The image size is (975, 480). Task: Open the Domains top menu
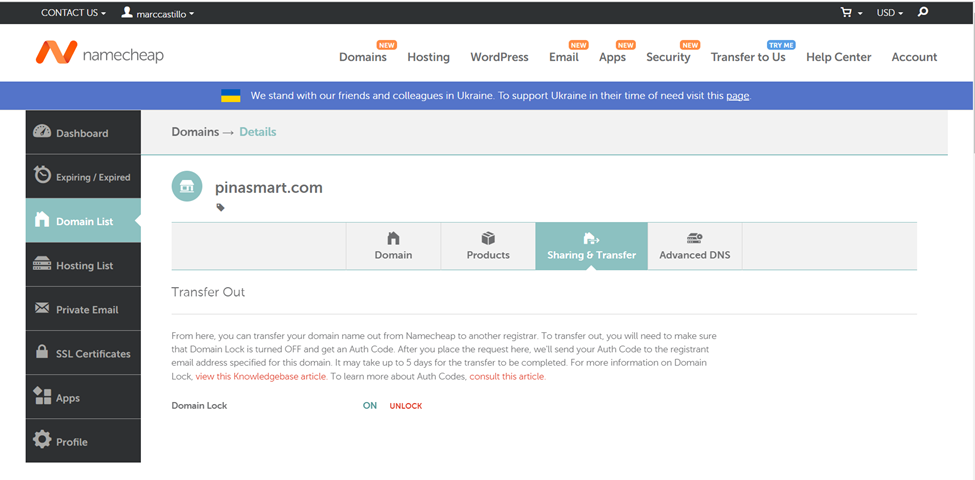tap(363, 57)
